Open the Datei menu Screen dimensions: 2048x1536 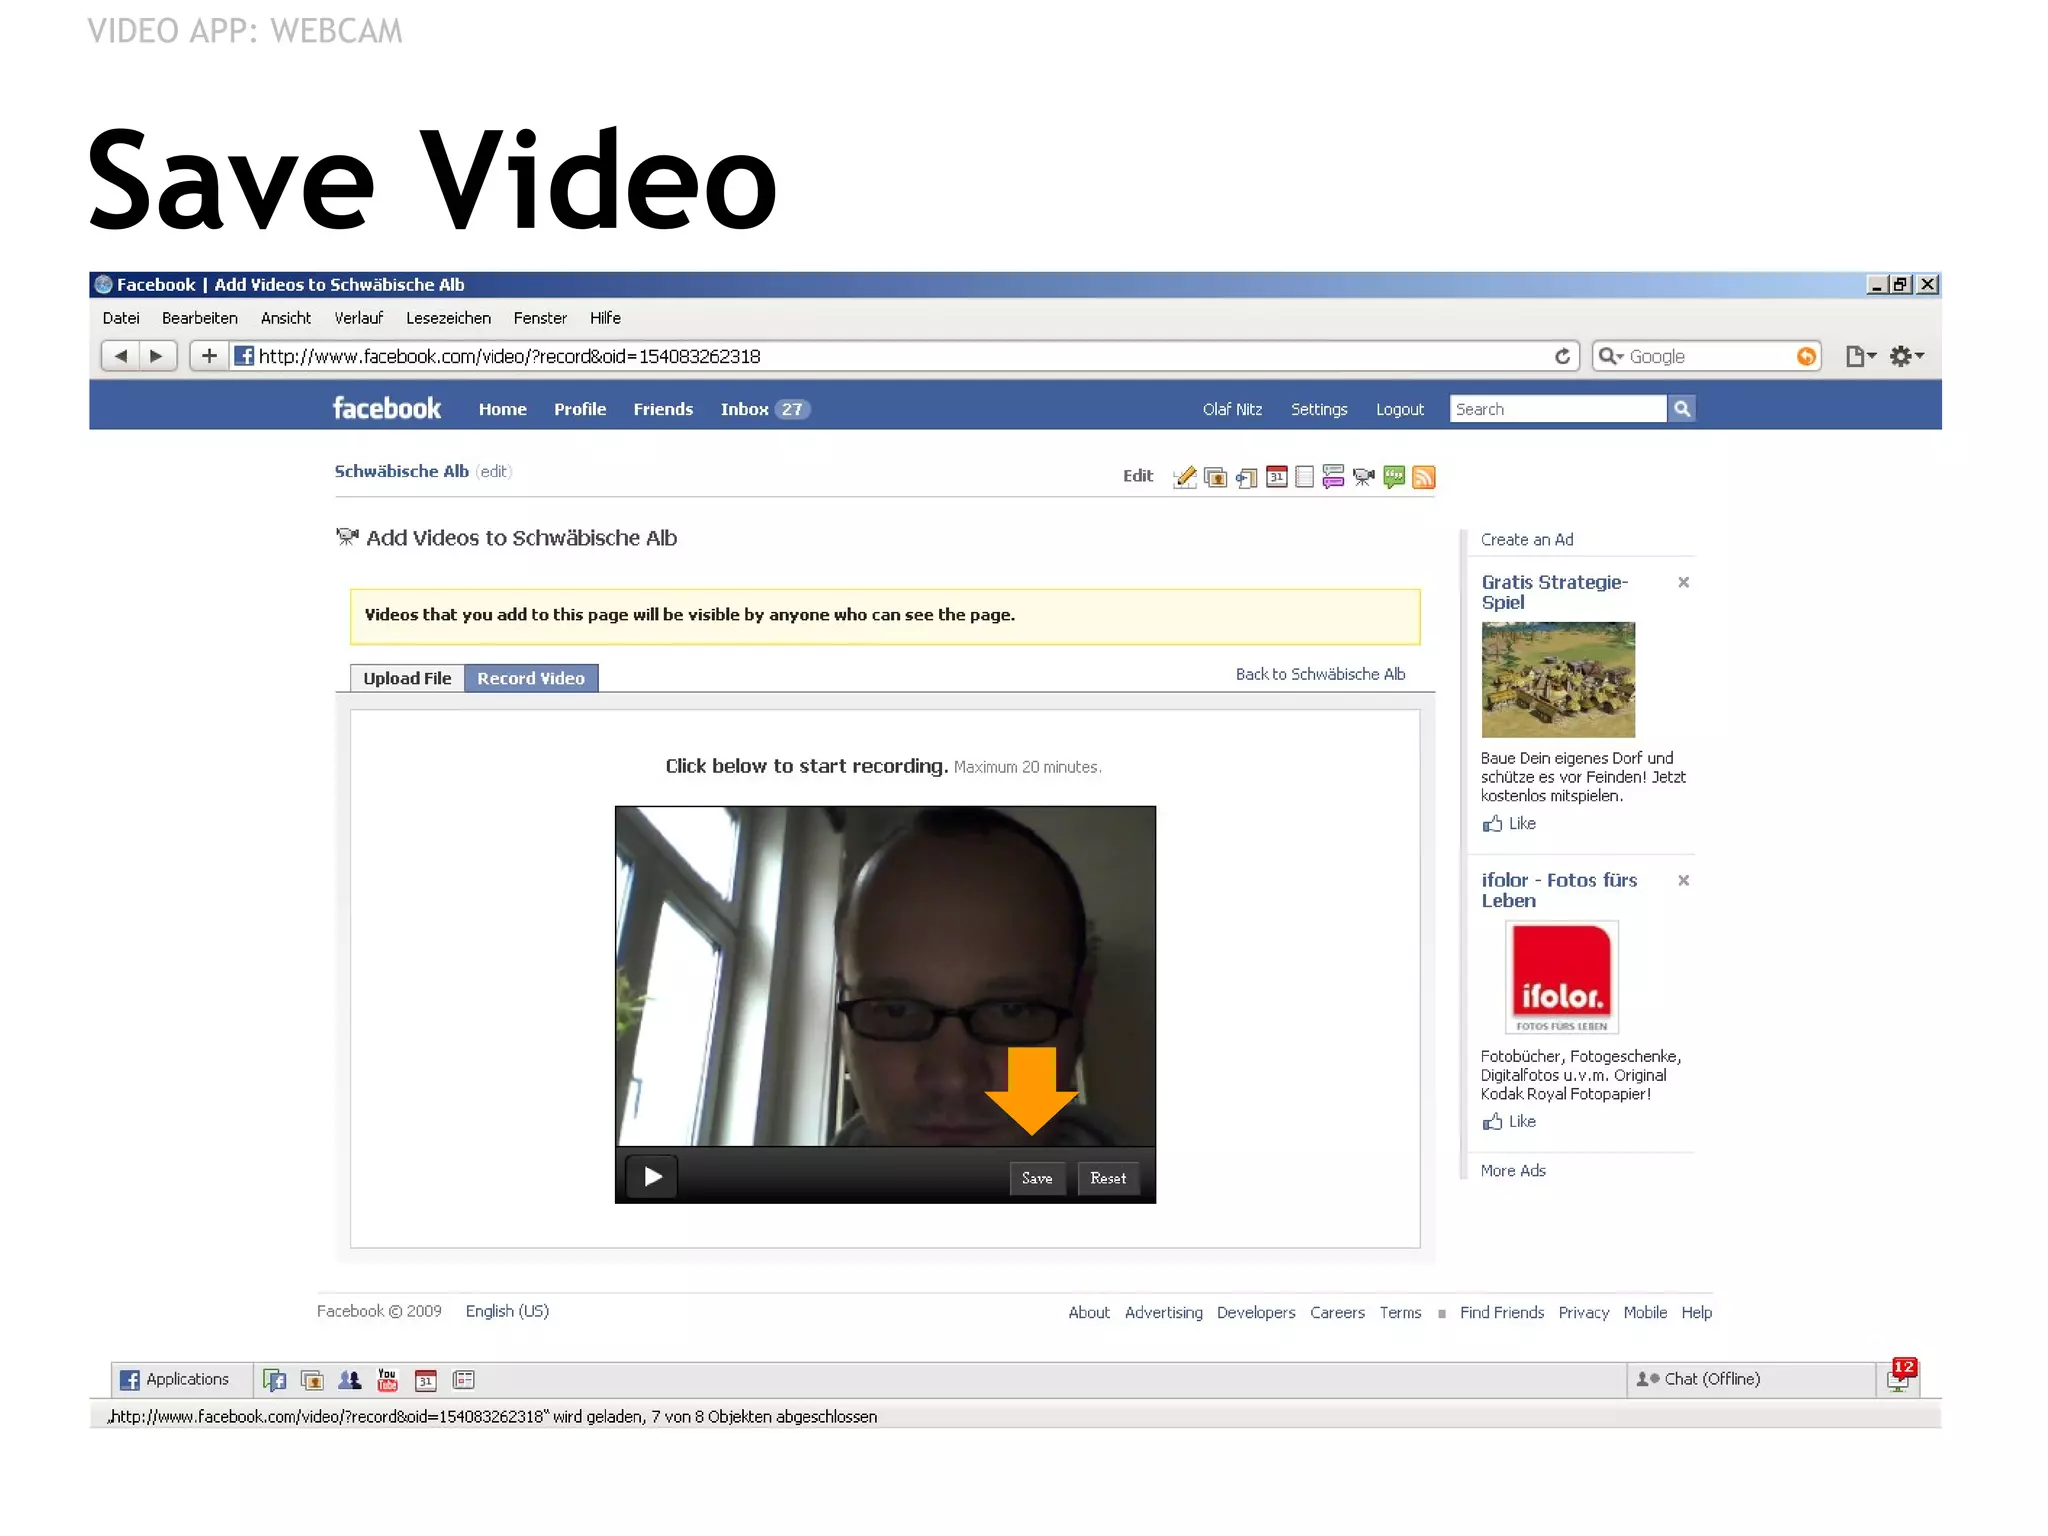pos(121,318)
